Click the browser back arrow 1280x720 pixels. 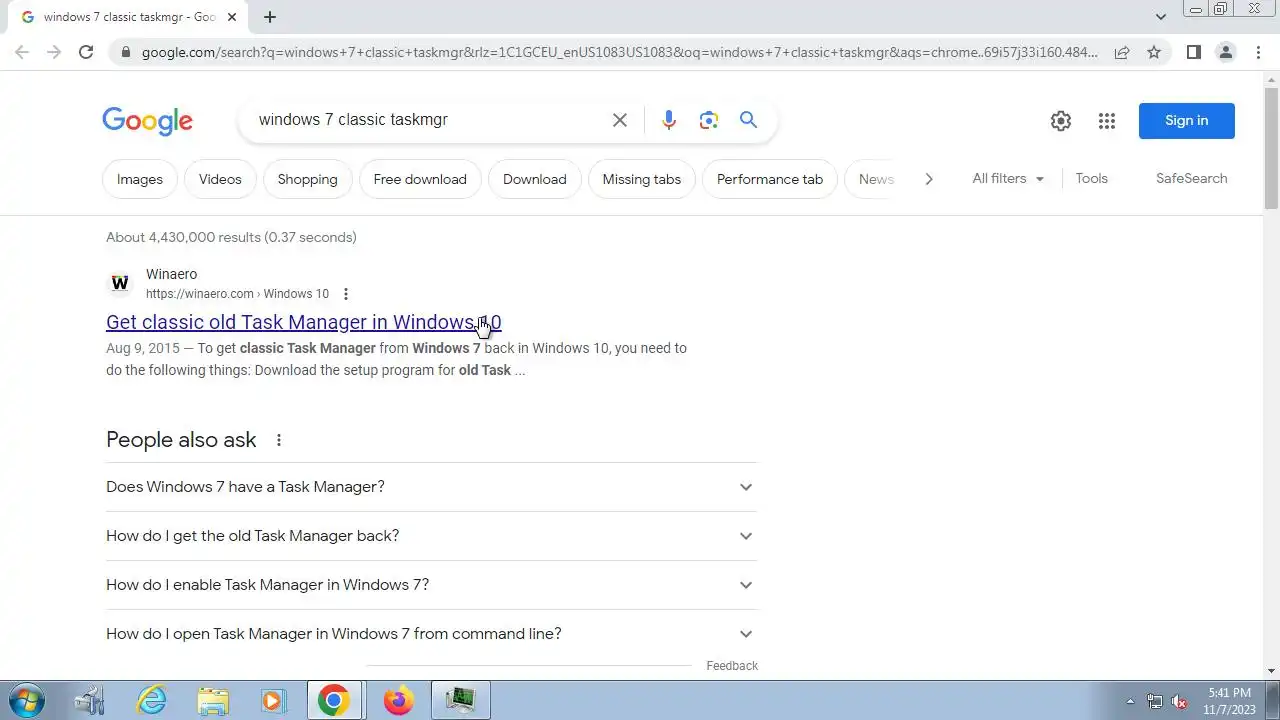coord(22,52)
